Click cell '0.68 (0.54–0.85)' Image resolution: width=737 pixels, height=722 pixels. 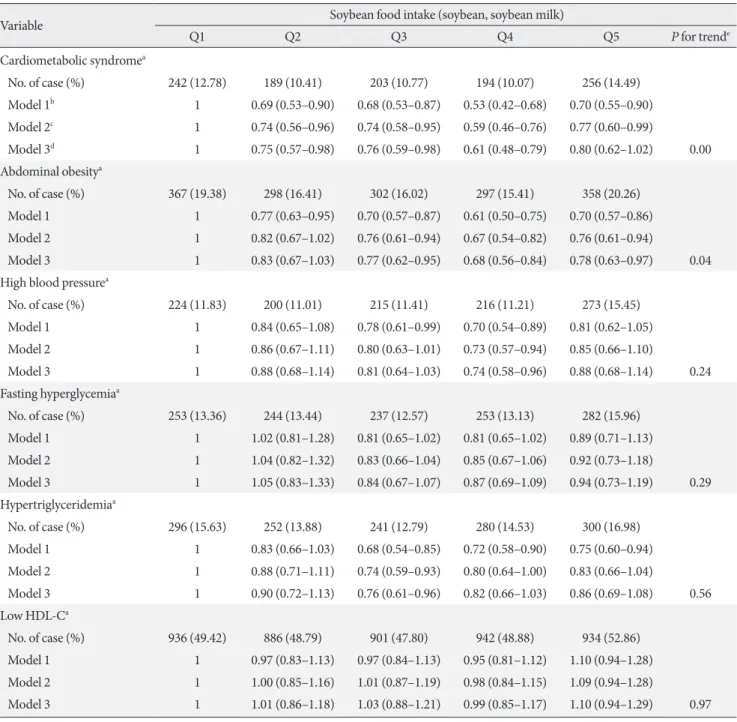(x=399, y=549)
